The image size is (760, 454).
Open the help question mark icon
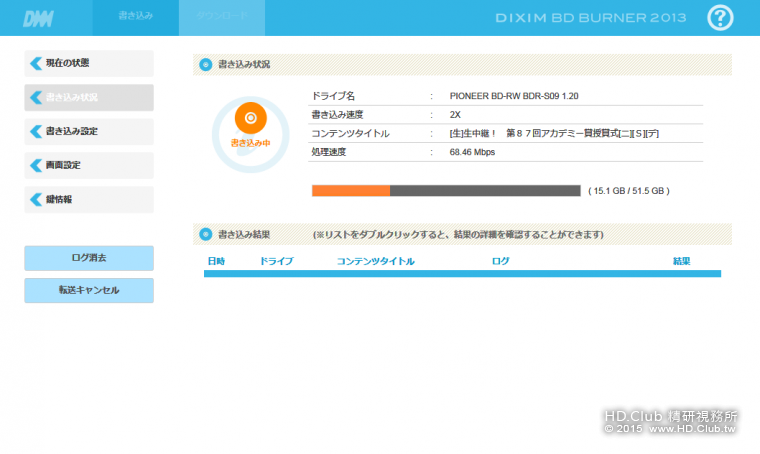point(720,18)
